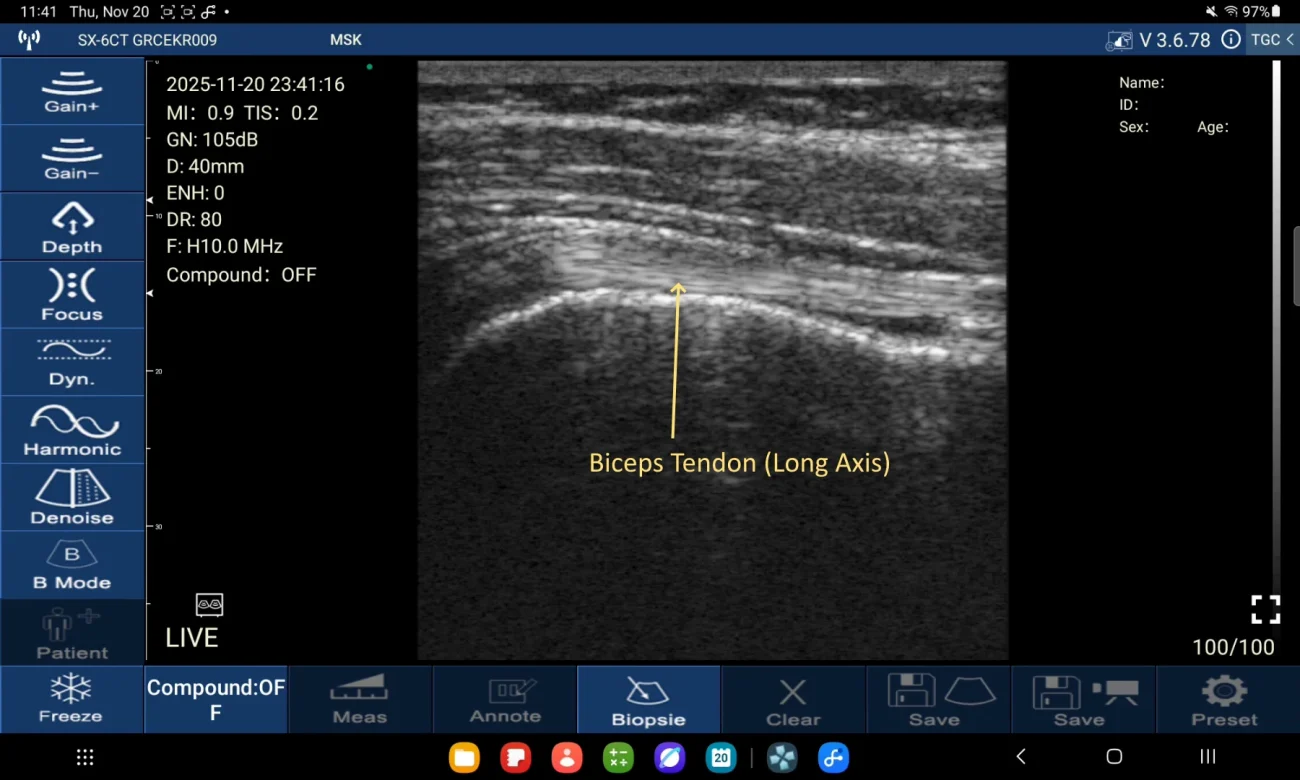Save a video clip recording
Image resolution: width=1300 pixels, height=780 pixels.
(x=1083, y=700)
